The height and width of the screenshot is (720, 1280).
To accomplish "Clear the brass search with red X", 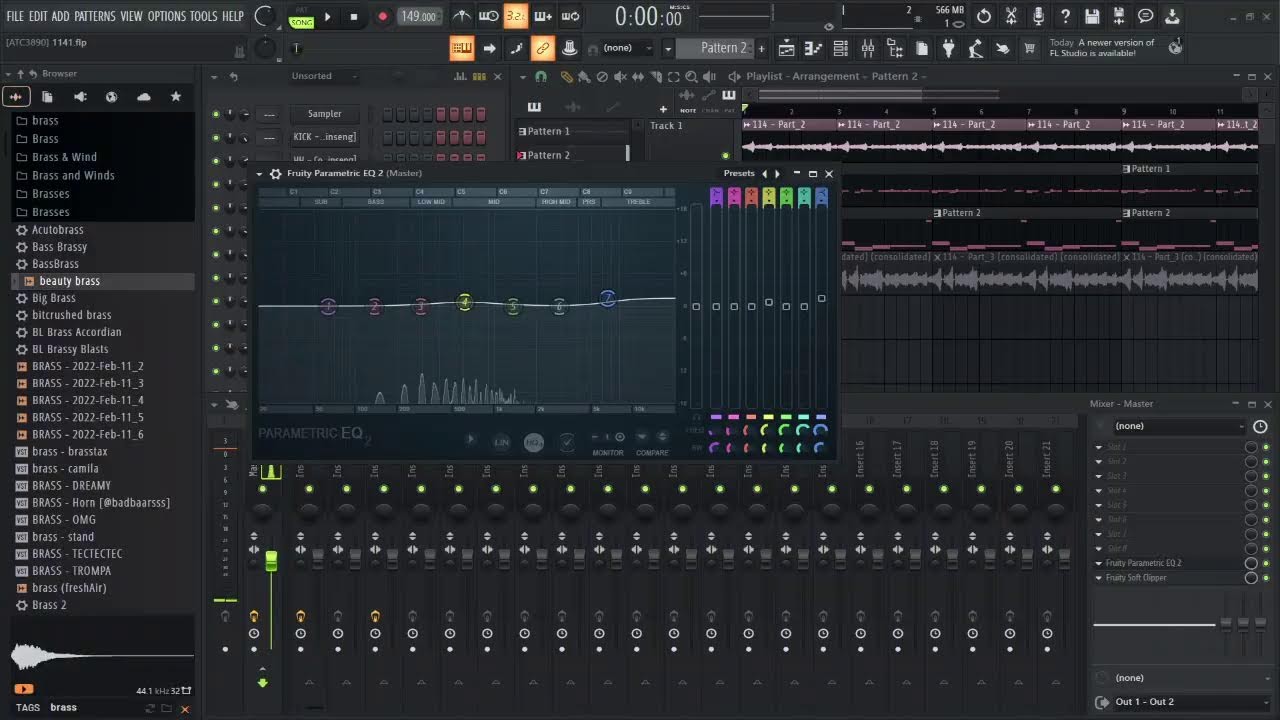I will (184, 708).
